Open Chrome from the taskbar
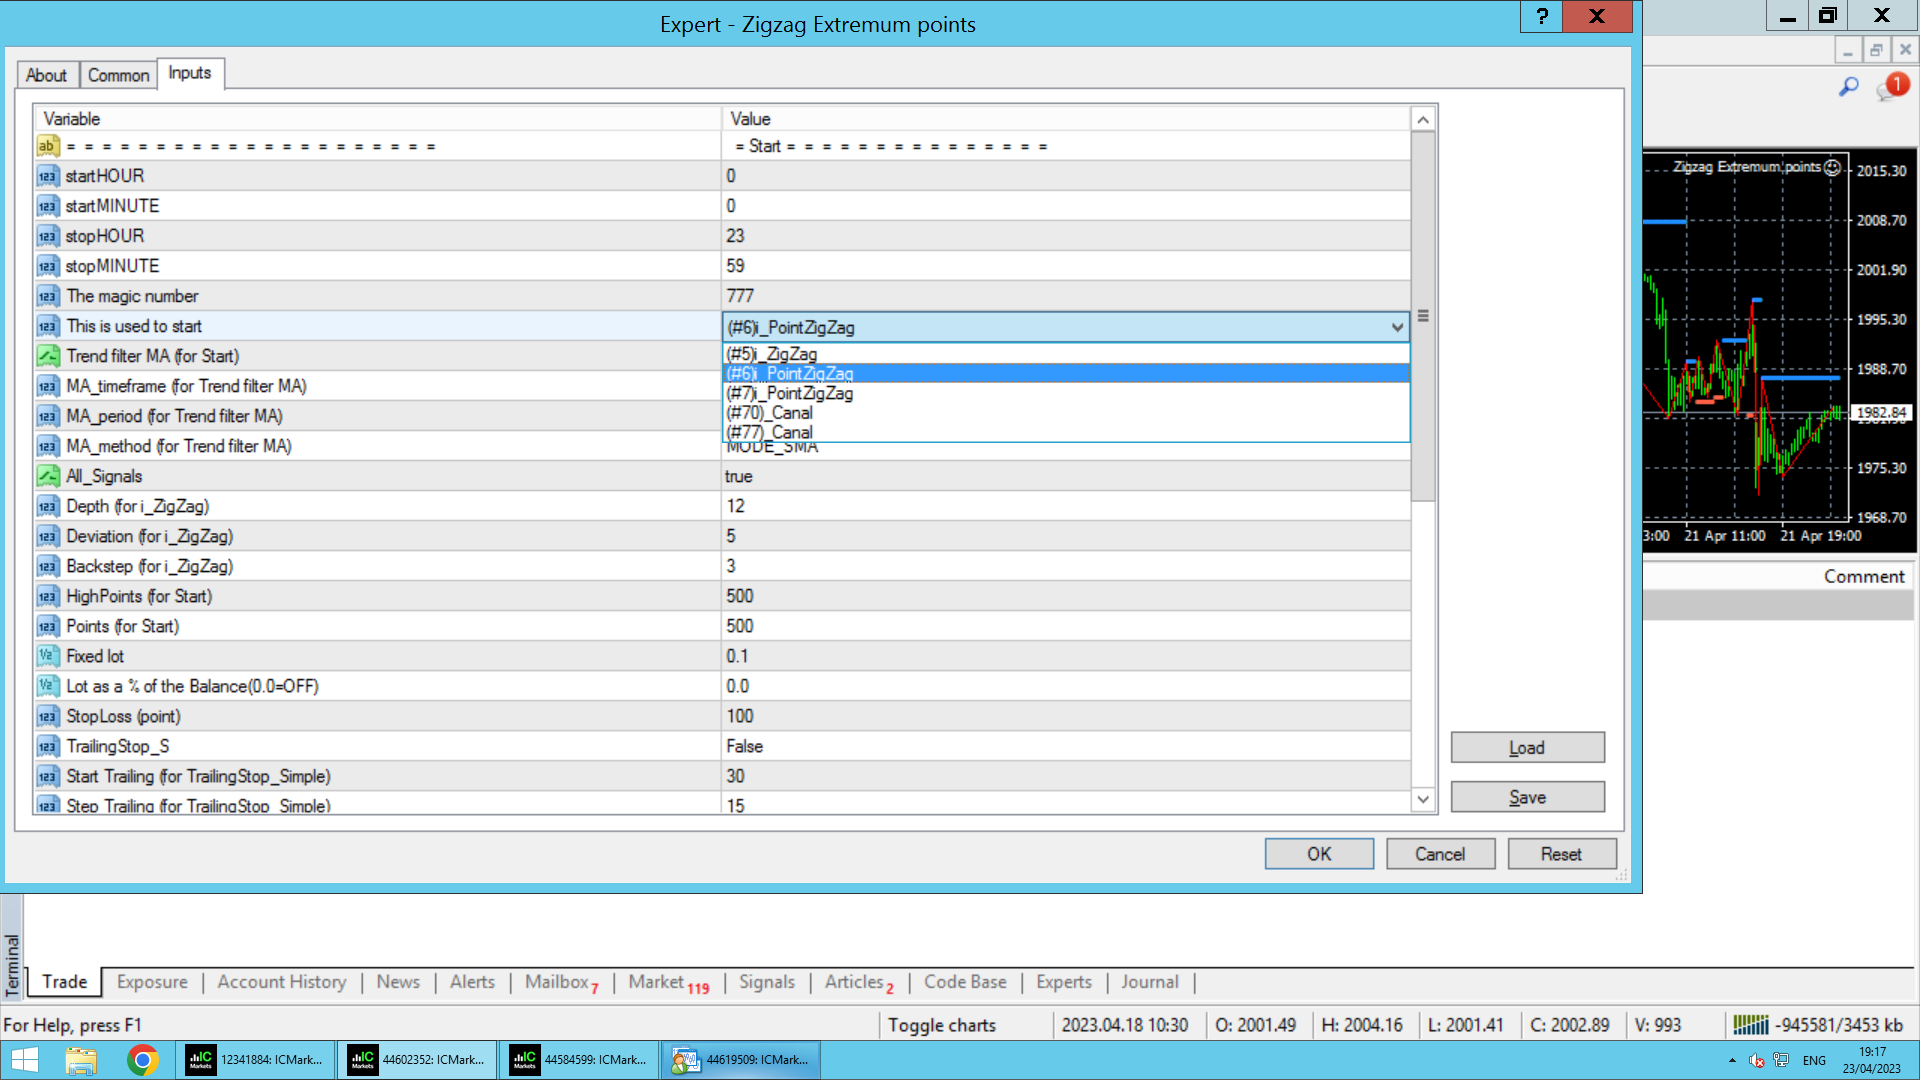The image size is (1920, 1080). pos(143,1060)
